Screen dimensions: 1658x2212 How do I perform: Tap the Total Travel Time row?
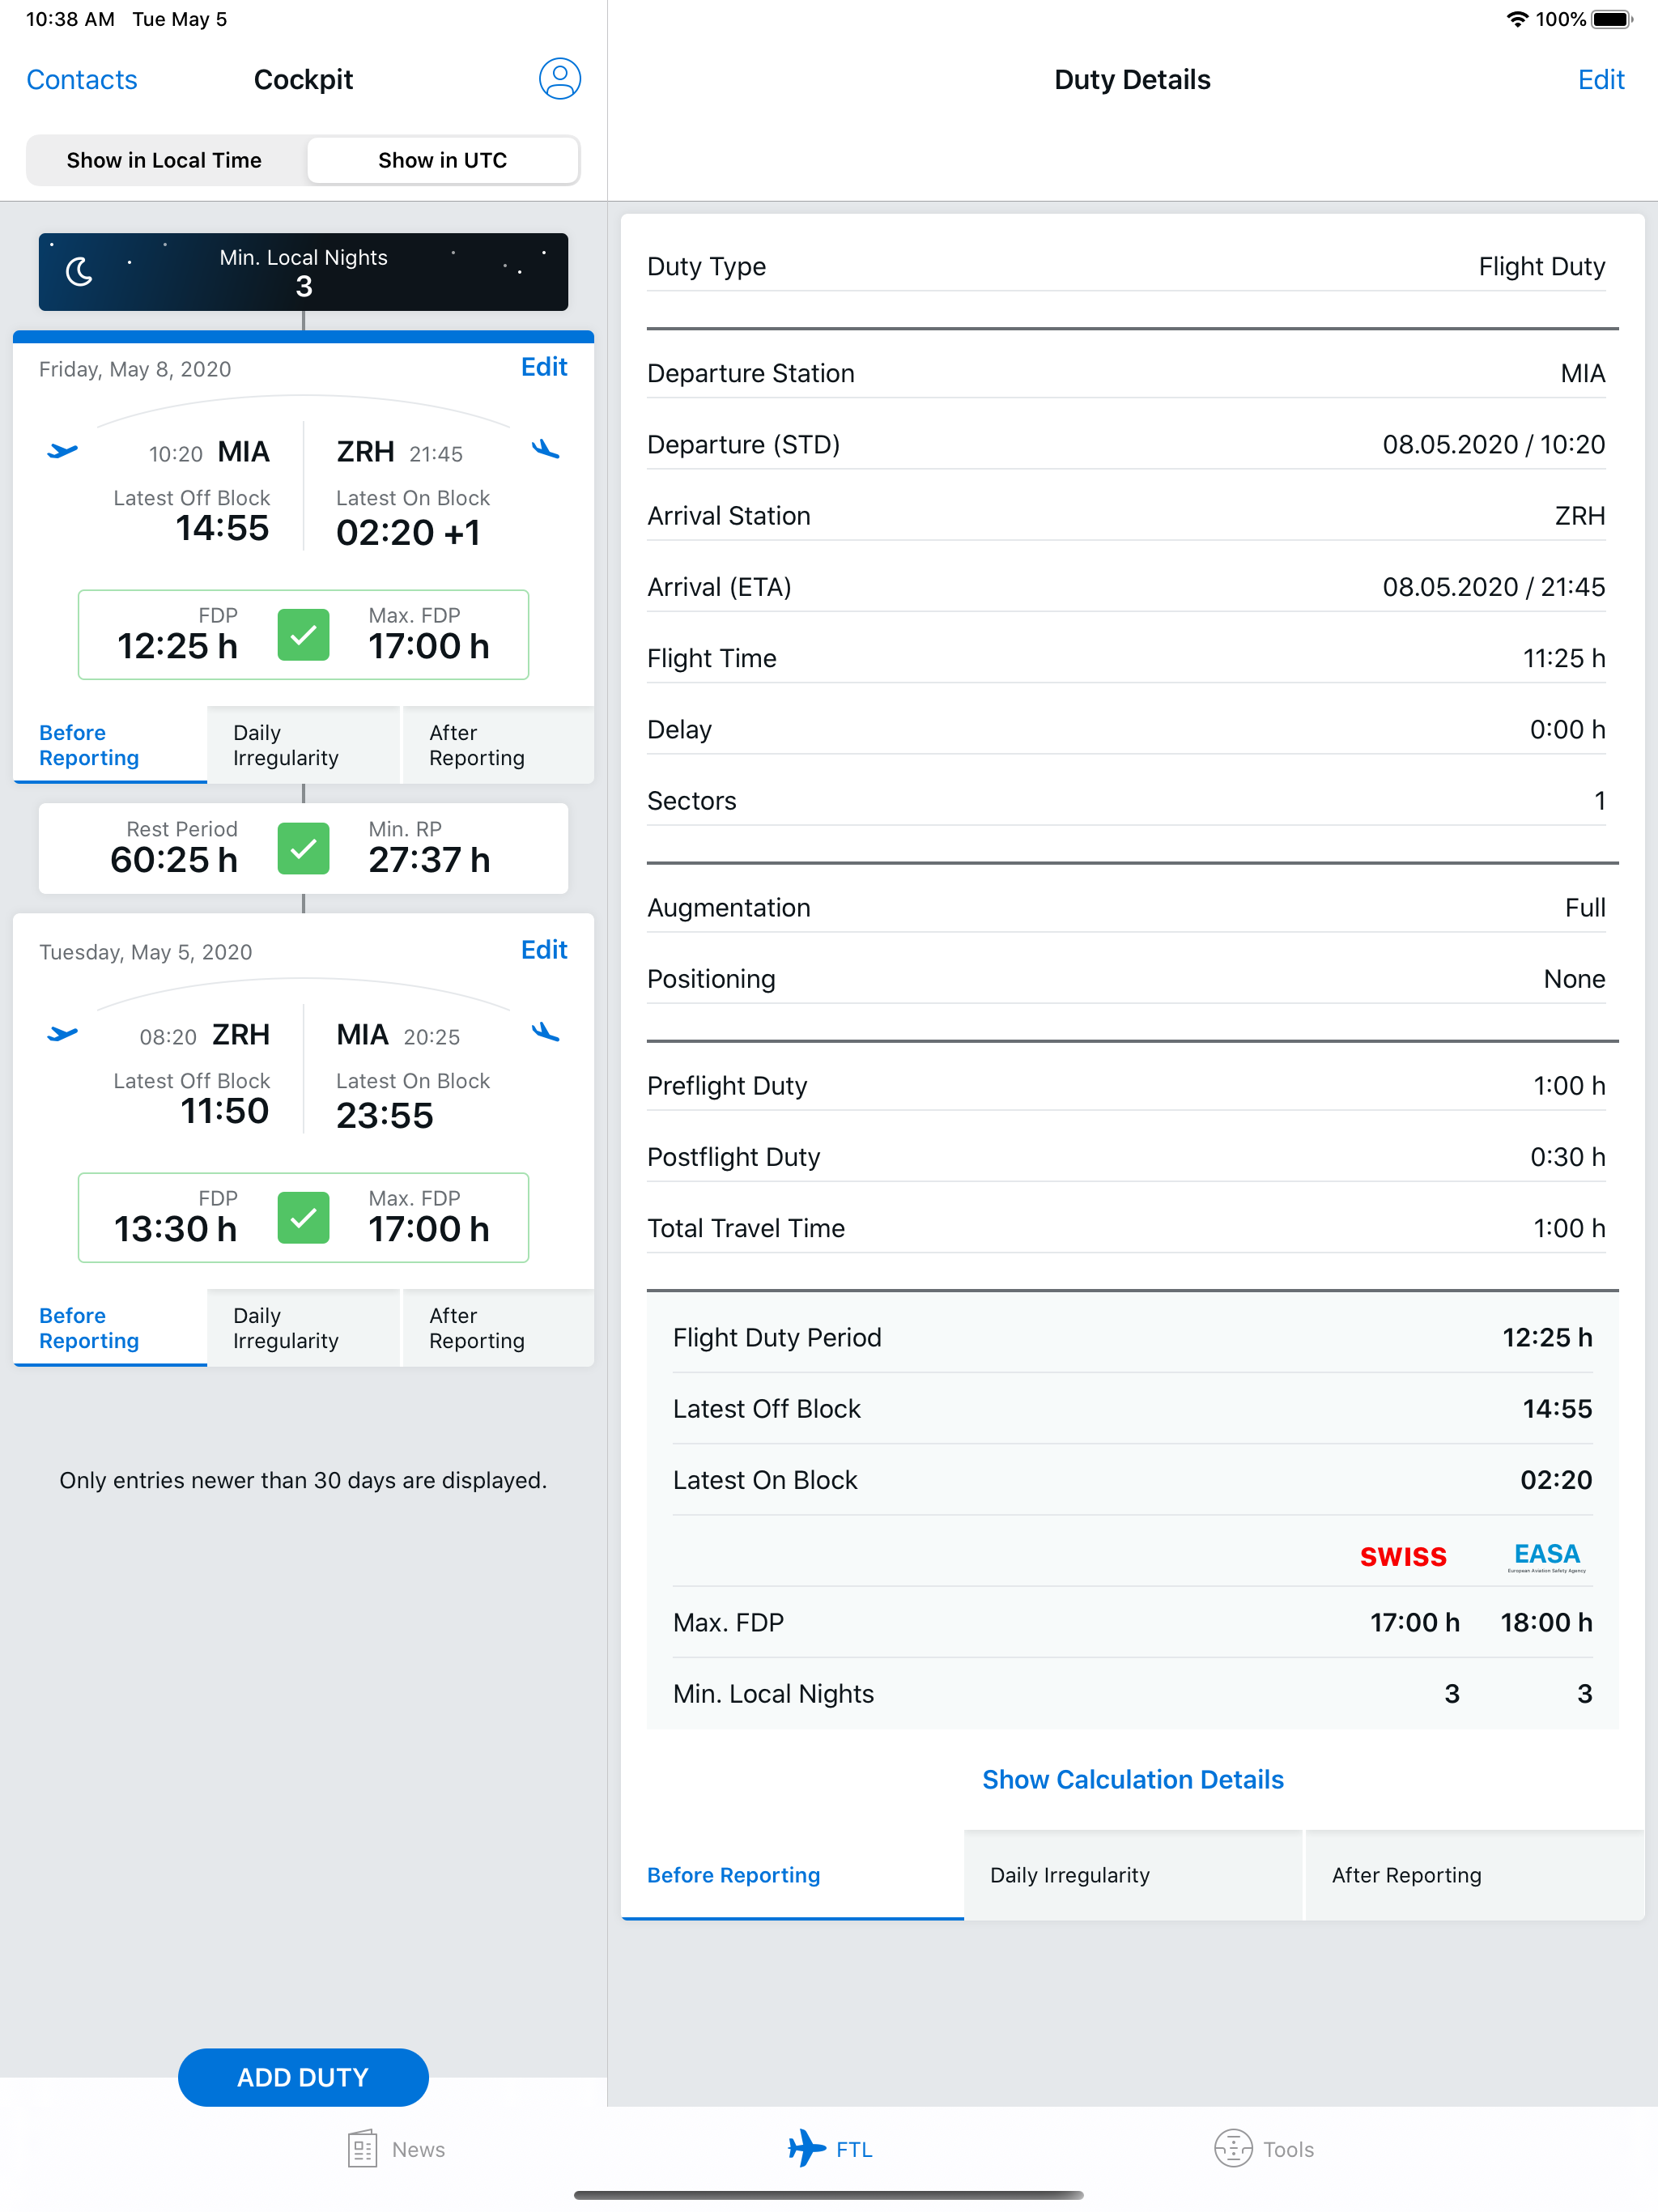click(x=1126, y=1228)
